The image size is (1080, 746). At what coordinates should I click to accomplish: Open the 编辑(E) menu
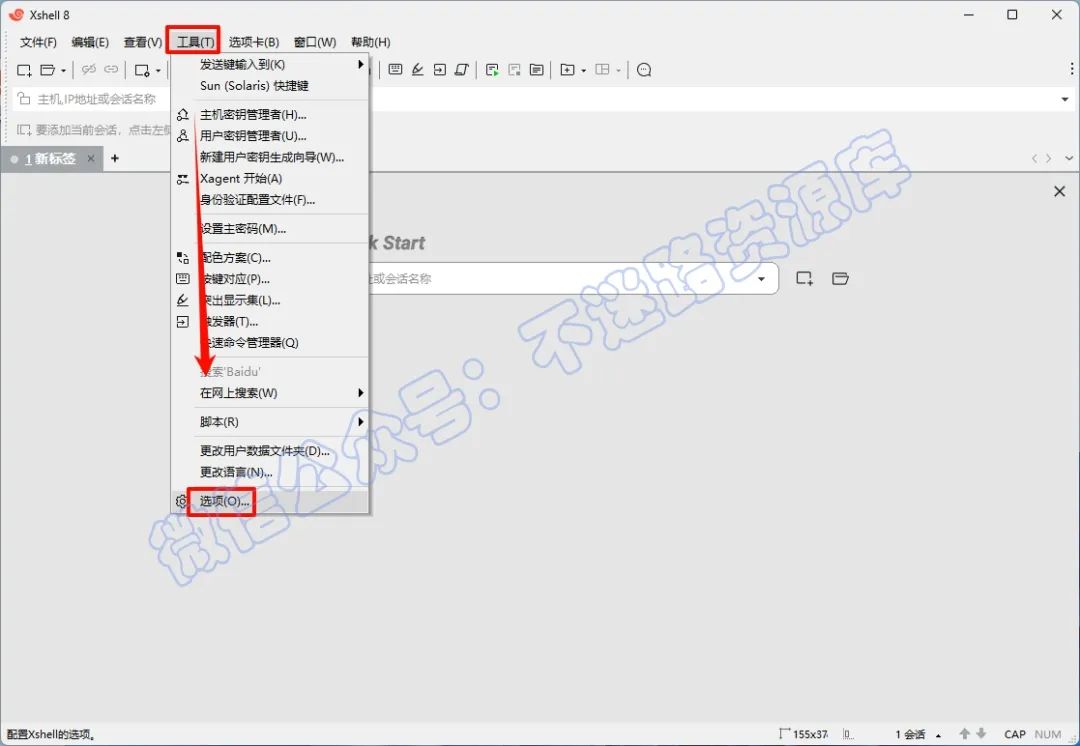pos(90,42)
